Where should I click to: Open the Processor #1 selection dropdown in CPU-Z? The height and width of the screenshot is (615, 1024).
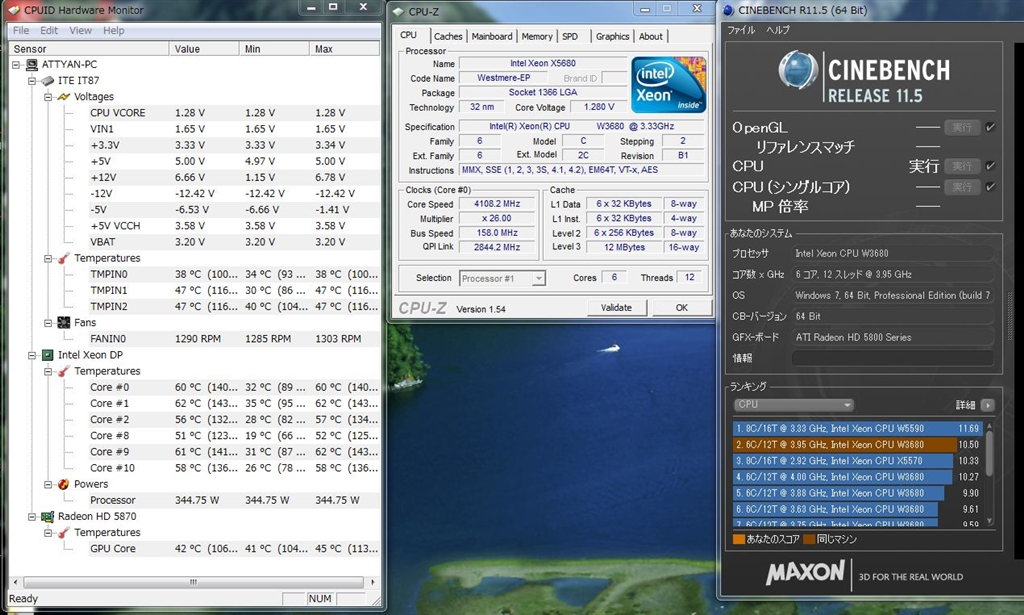click(x=538, y=278)
